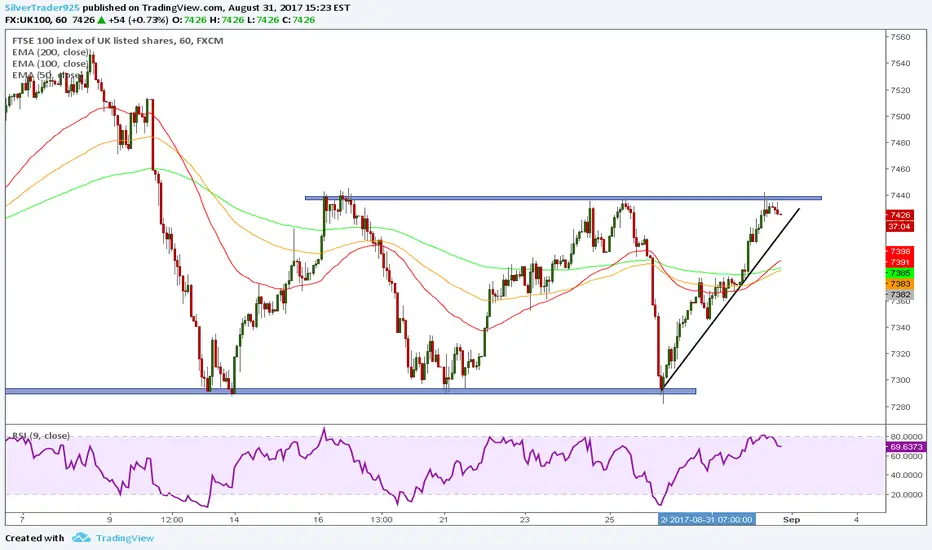This screenshot has width=932, height=550.
Task: Click the 80.0000 RSI axis label
Action: [907, 437]
